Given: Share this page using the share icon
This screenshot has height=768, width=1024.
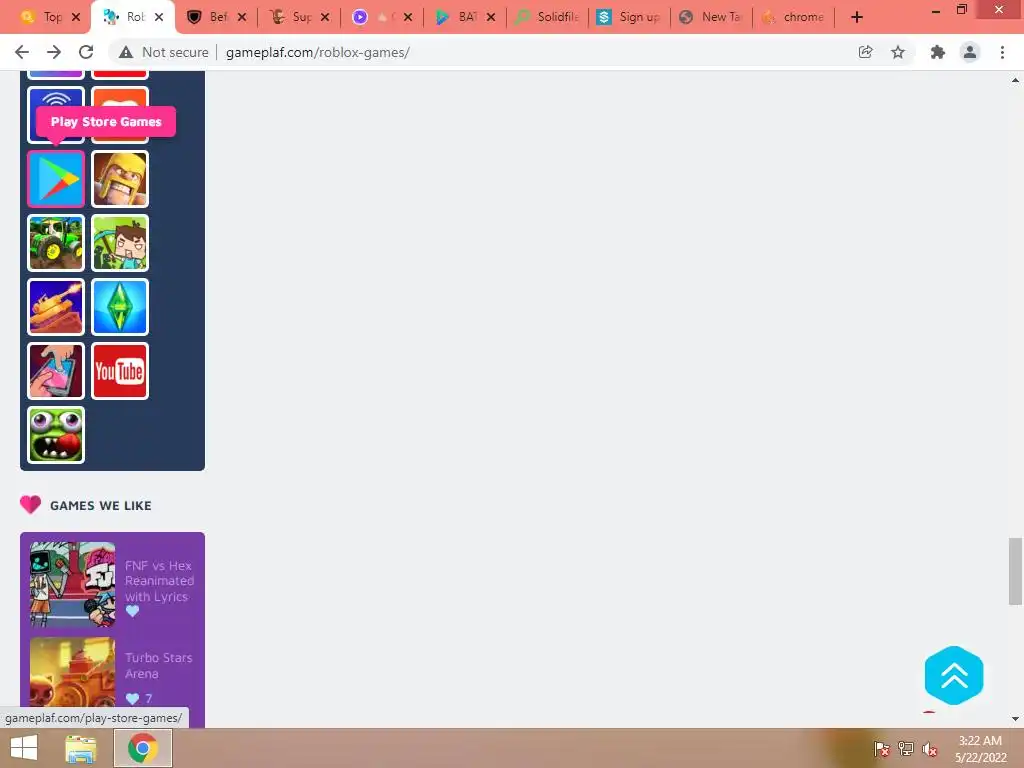Looking at the screenshot, I should pos(866,52).
